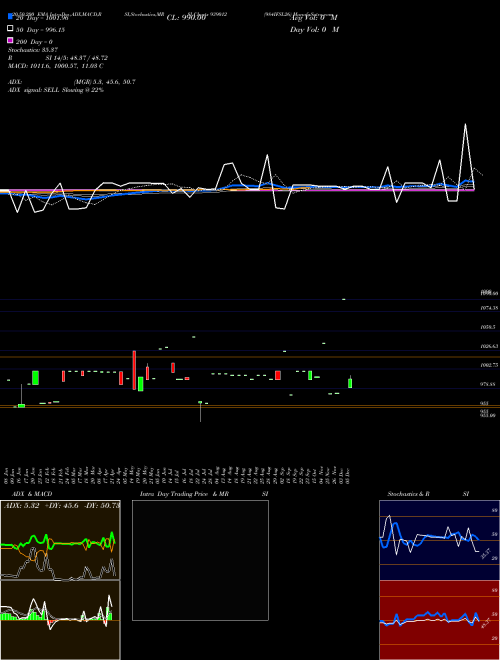Select the '200 Day = 0' legend text
Viewport: 500px width, 660px height.
tap(34, 42)
